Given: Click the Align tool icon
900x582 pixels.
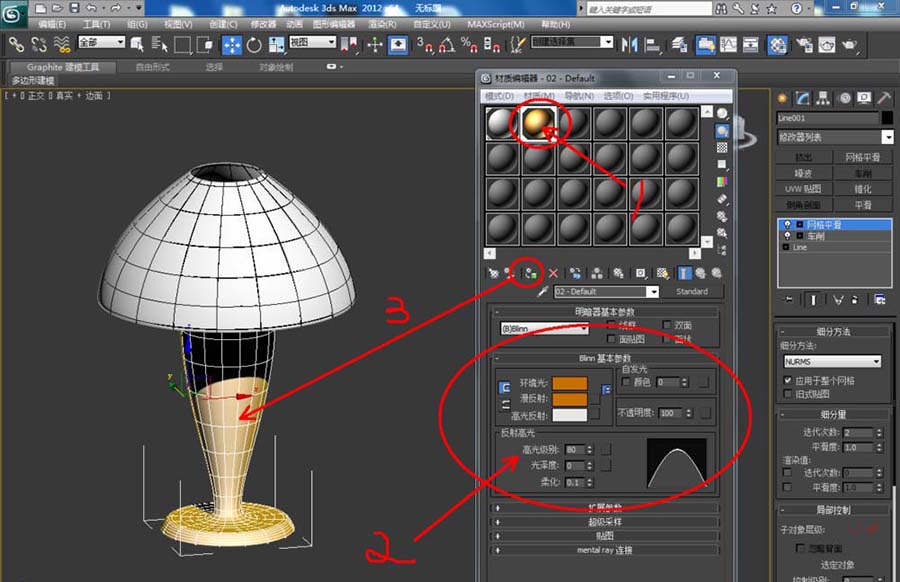Looking at the screenshot, I should pyautogui.click(x=653, y=45).
